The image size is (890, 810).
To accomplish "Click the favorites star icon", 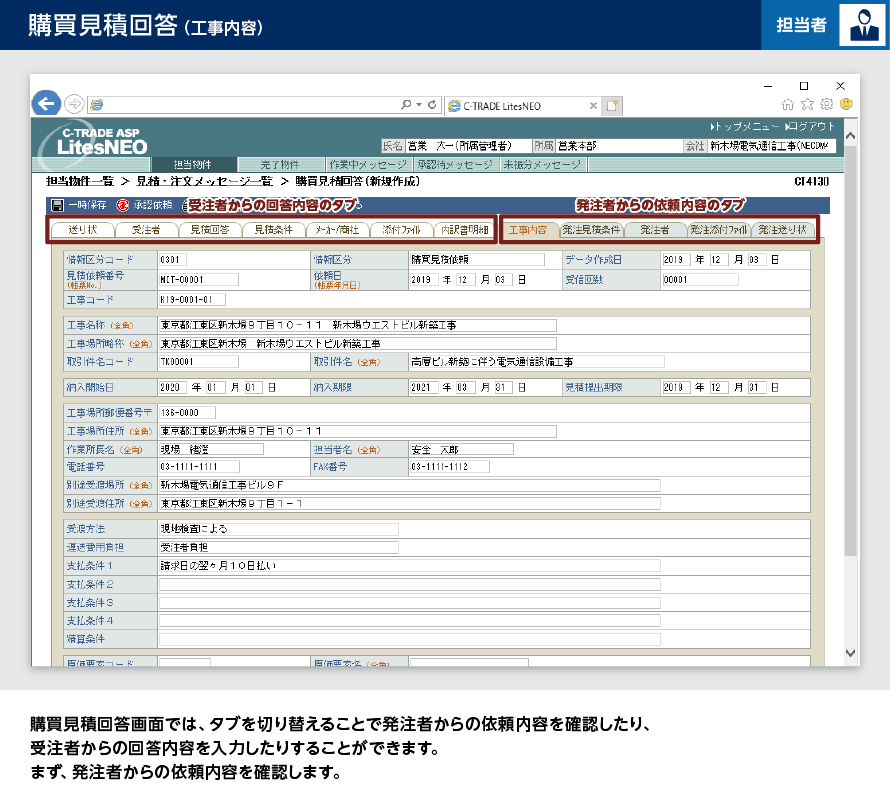I will click(x=808, y=104).
